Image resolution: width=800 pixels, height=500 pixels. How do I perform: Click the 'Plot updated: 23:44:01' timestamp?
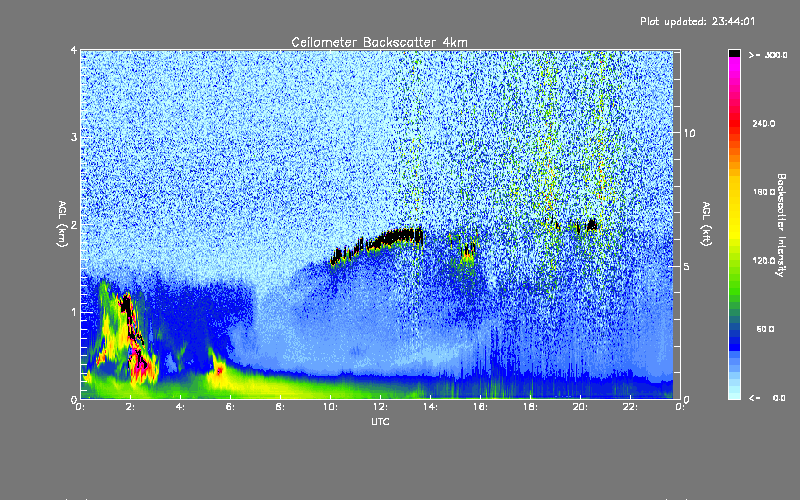tap(697, 21)
